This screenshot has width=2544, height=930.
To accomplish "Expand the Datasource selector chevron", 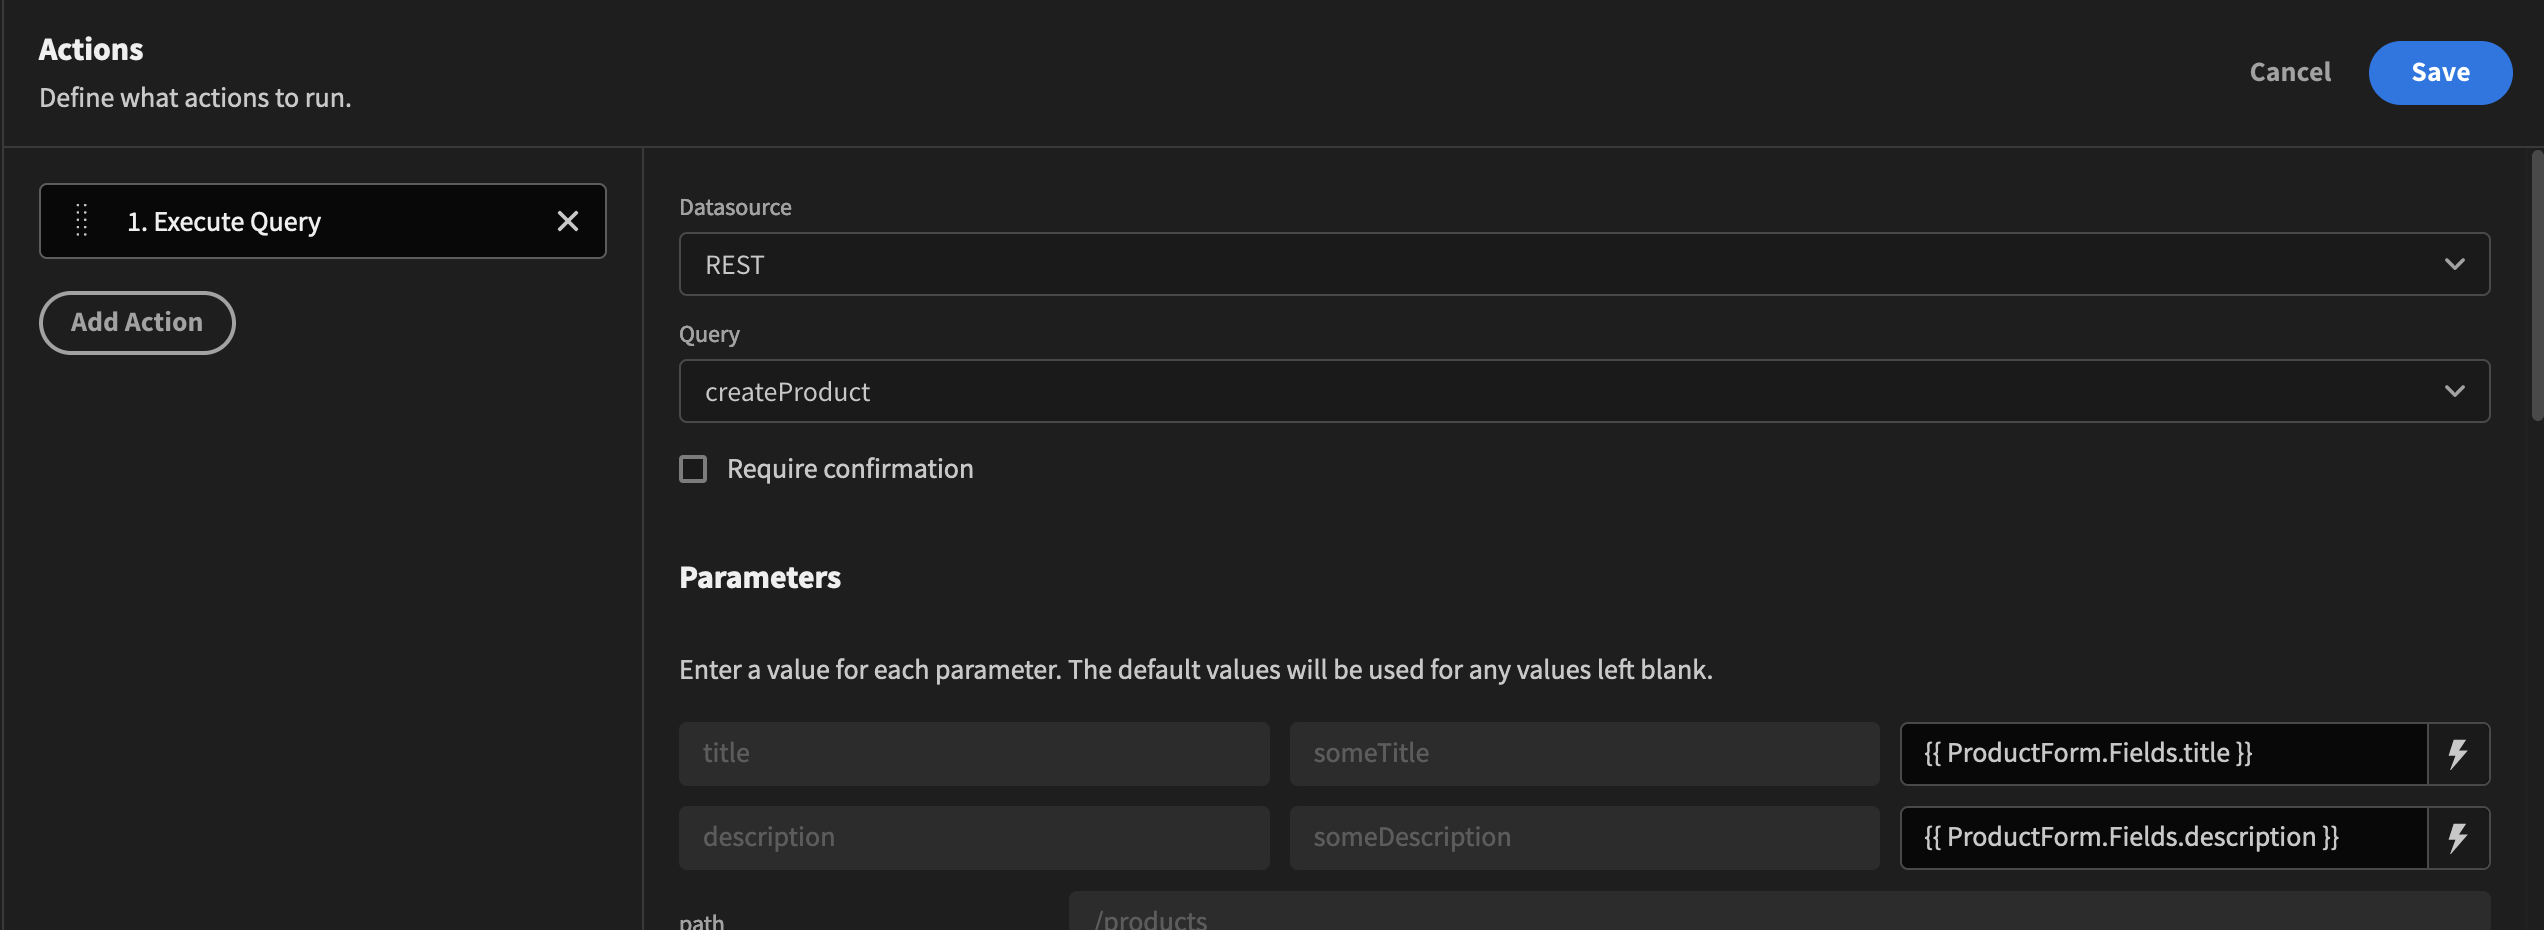I will 2455,264.
